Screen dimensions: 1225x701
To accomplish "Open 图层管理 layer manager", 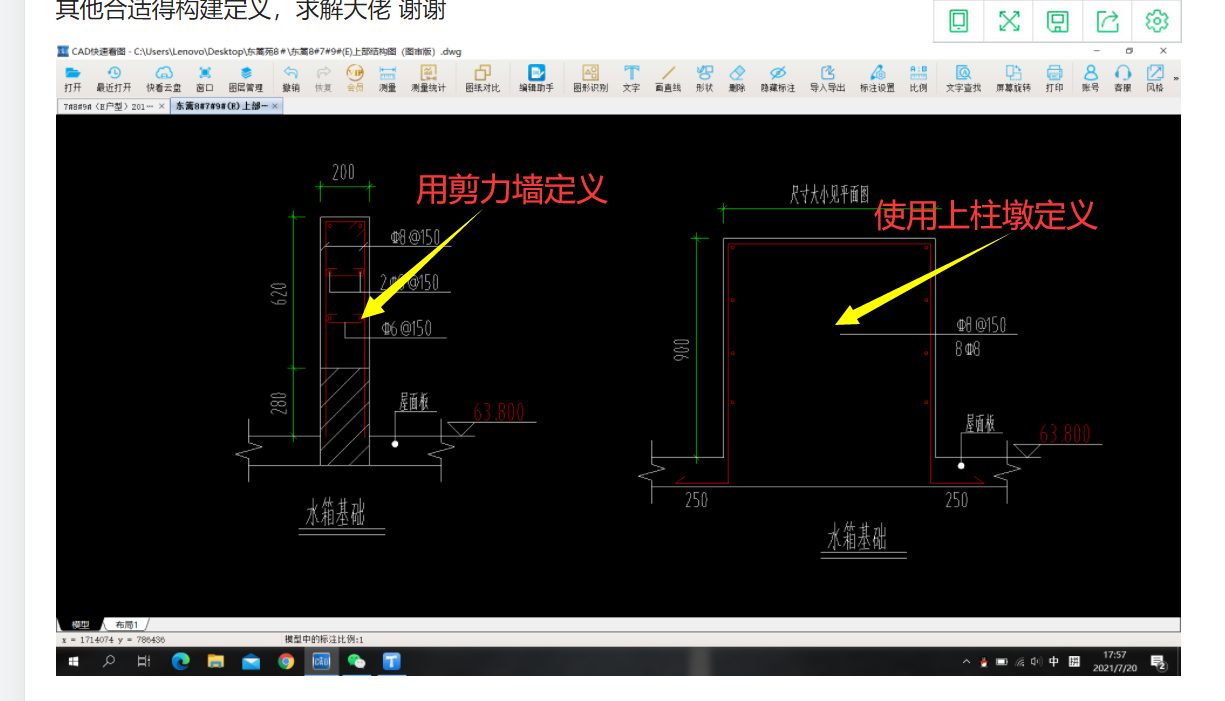I will pos(246,78).
